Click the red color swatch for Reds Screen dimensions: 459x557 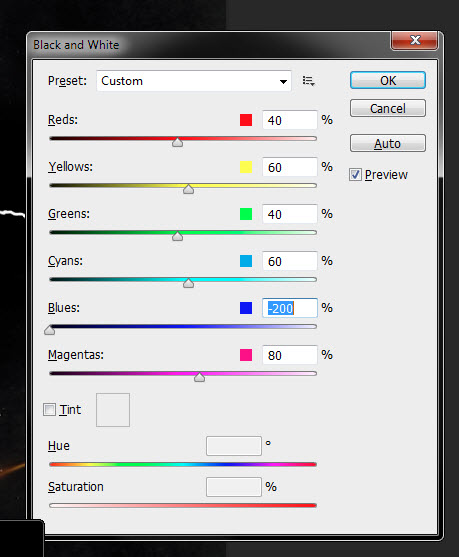[x=246, y=120]
